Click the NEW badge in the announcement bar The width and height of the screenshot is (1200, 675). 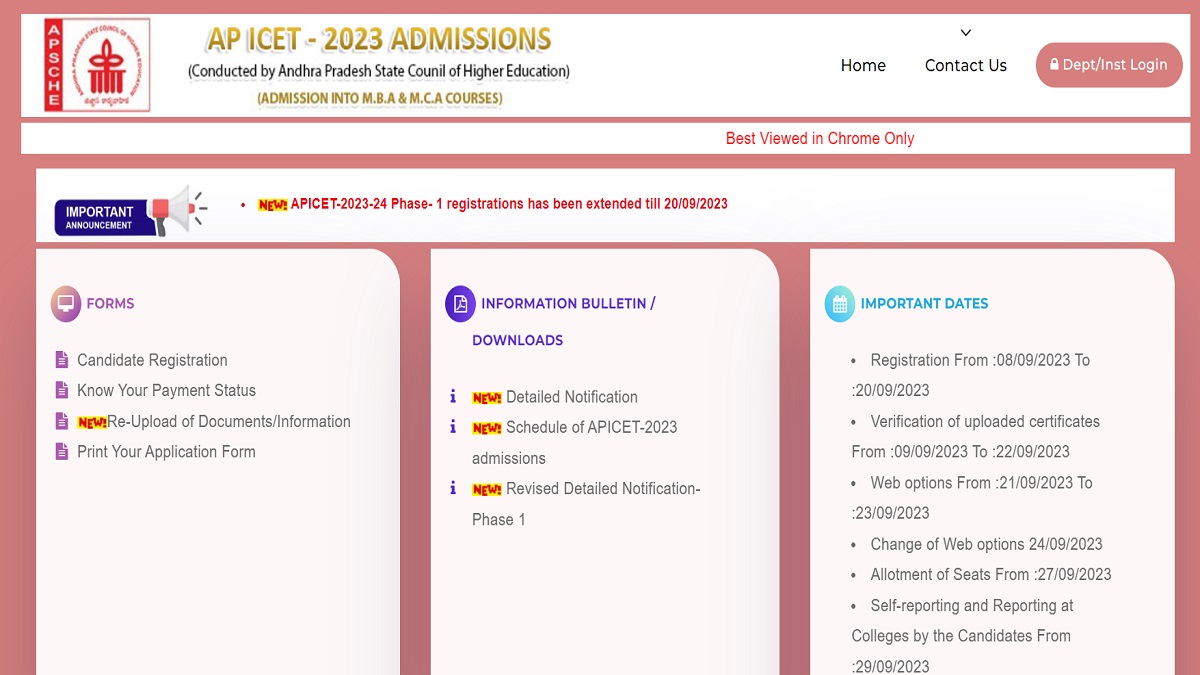272,205
